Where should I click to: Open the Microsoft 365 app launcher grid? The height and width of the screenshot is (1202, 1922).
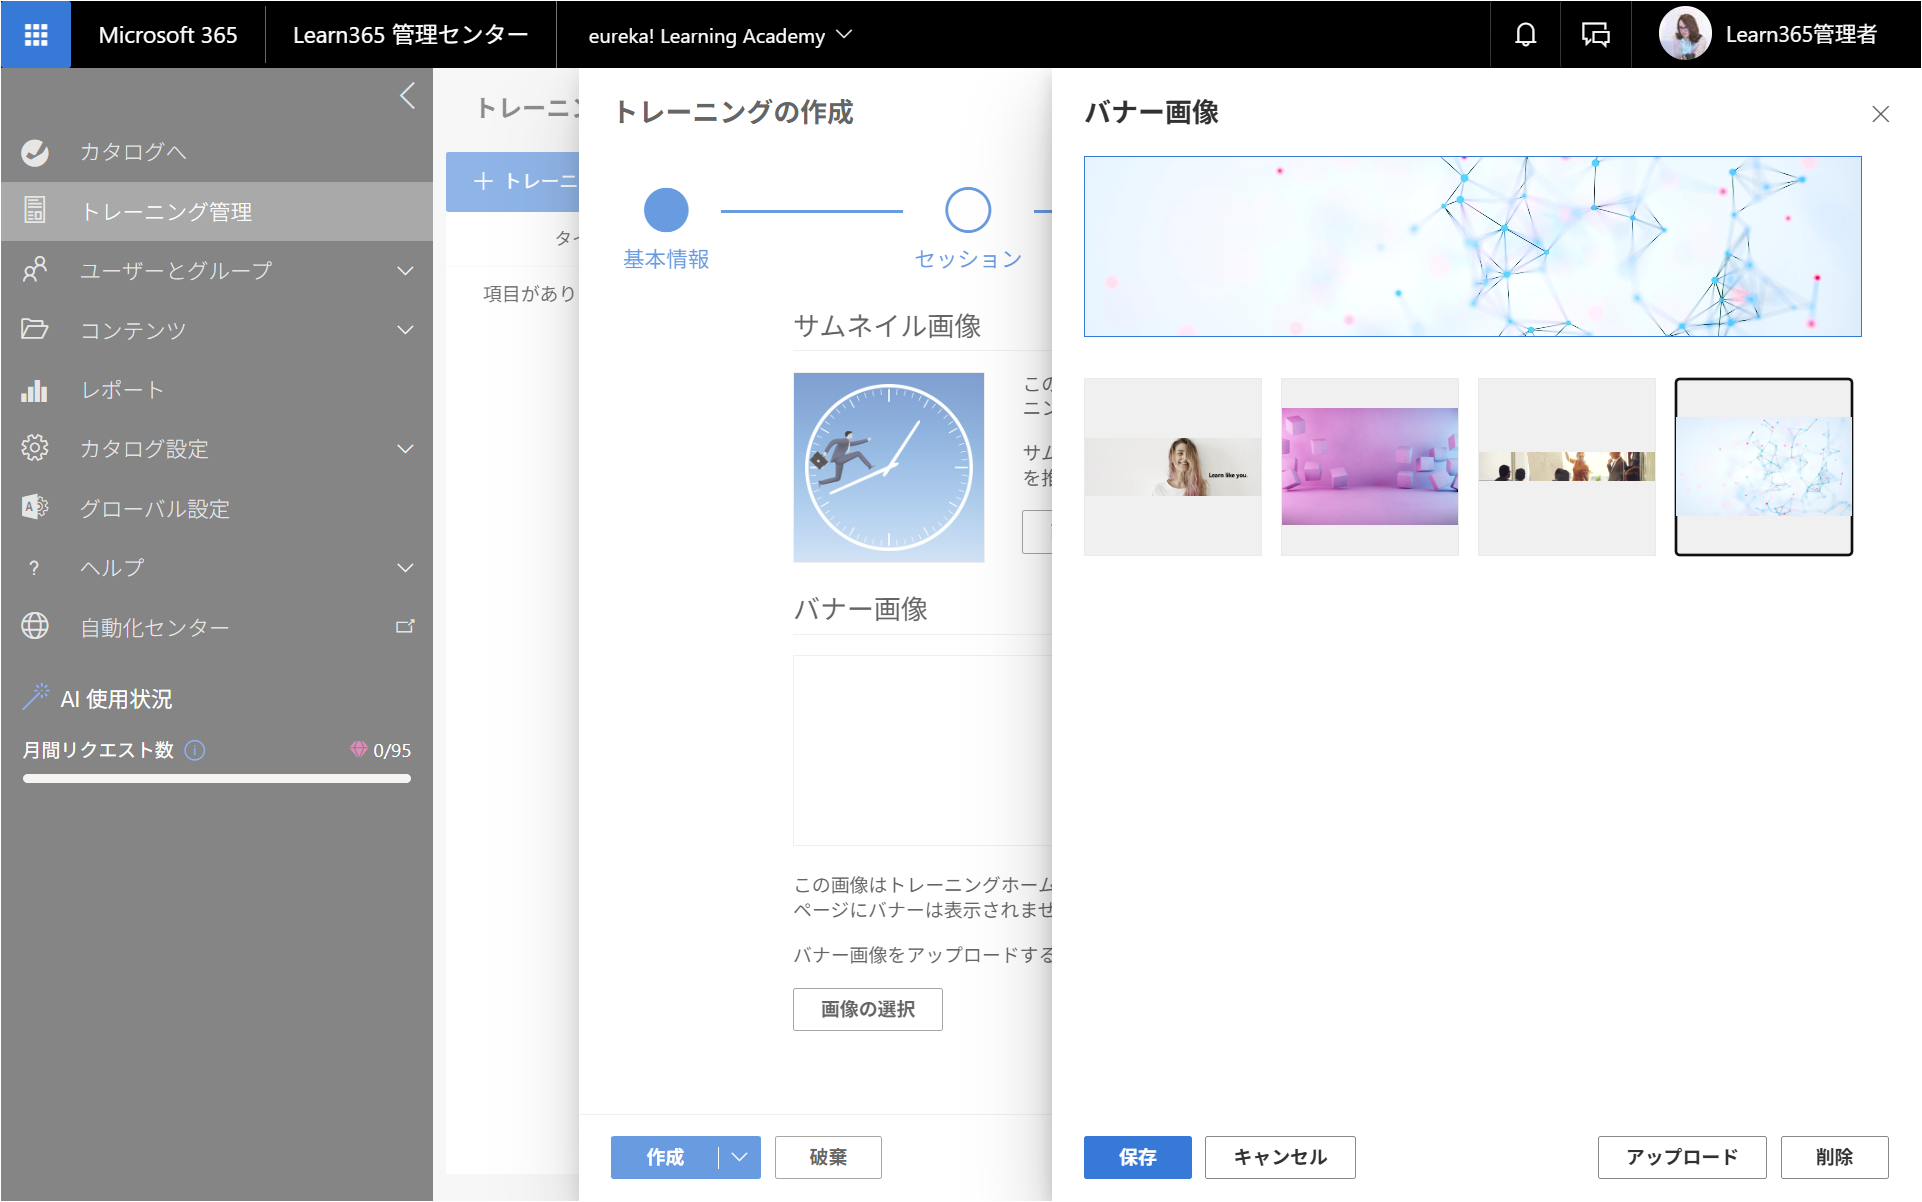tap(36, 35)
